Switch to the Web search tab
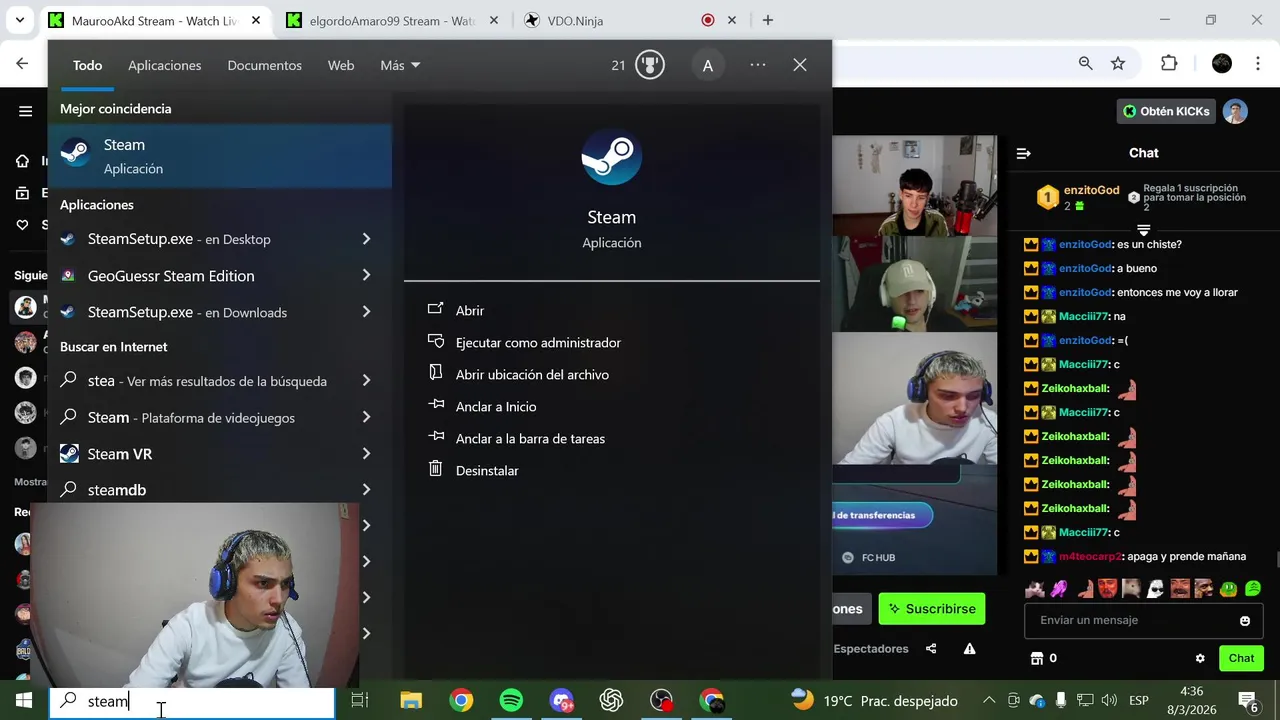Image resolution: width=1280 pixels, height=720 pixels. 341,65
